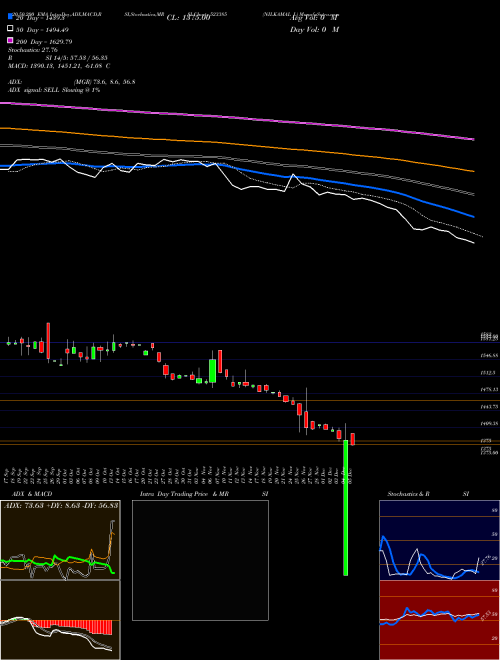Click the red RSI chart panel
This screenshot has height=660, width=500.
coord(439,620)
